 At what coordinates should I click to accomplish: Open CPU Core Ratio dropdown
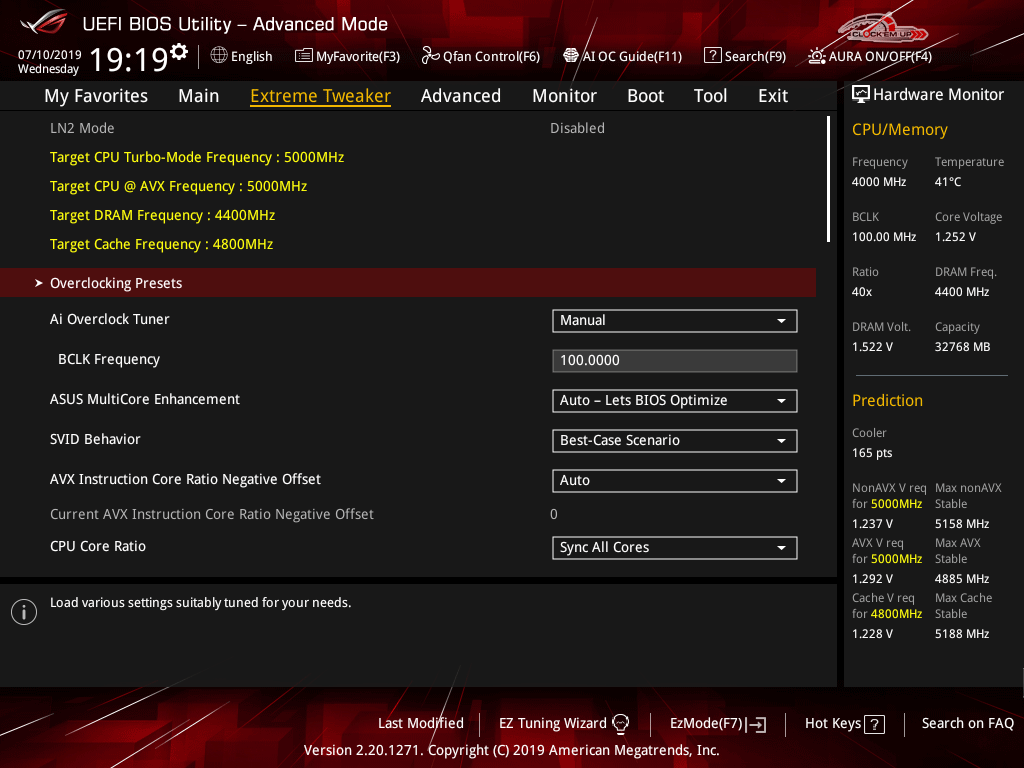pyautogui.click(x=674, y=548)
